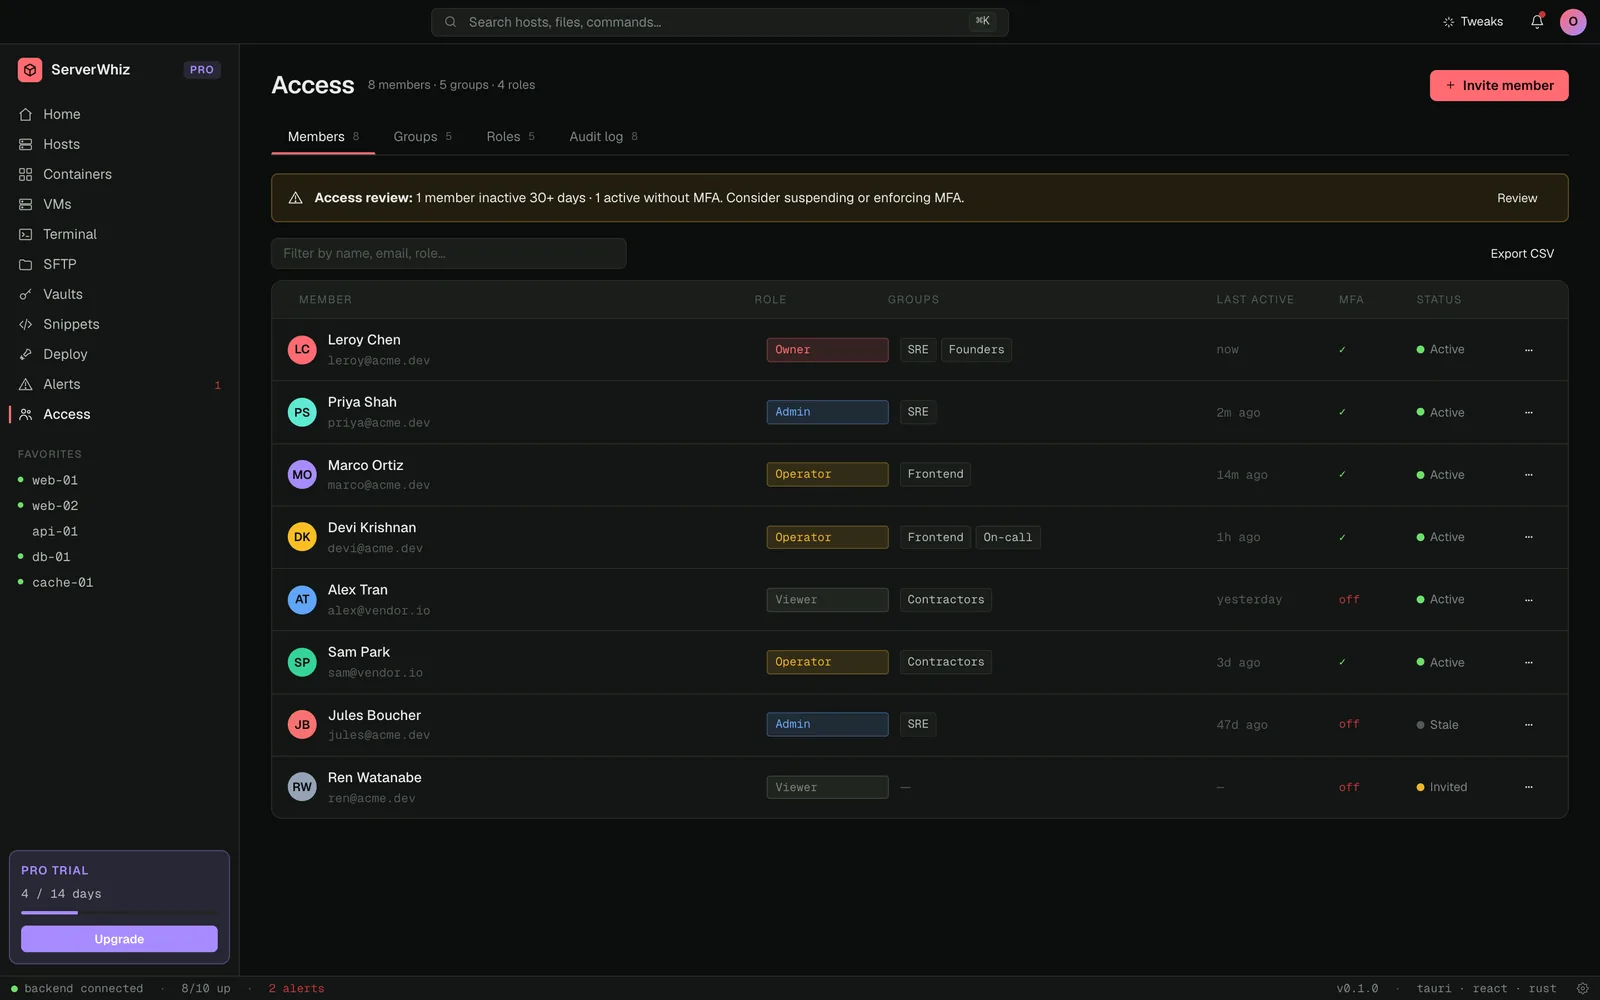Select the Members tab
The width and height of the screenshot is (1600, 1000).
(x=323, y=137)
